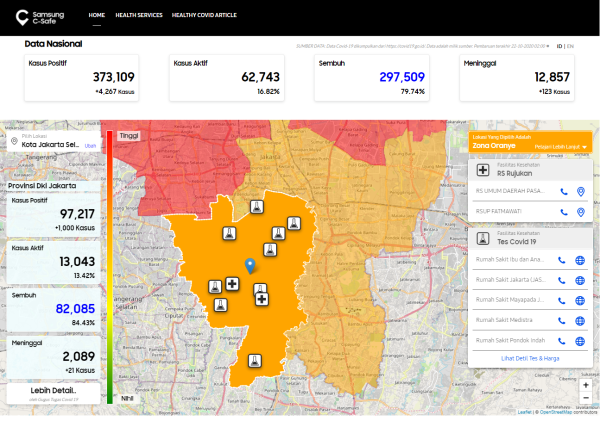Open Lihat Detil Tes & Harga link
This screenshot has height=427, width=600.
tap(530, 359)
